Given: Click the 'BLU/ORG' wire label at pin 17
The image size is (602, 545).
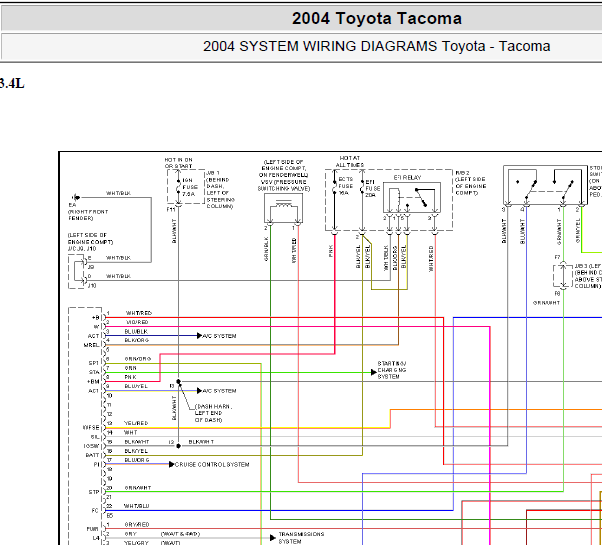Looking at the screenshot, I should [137, 460].
